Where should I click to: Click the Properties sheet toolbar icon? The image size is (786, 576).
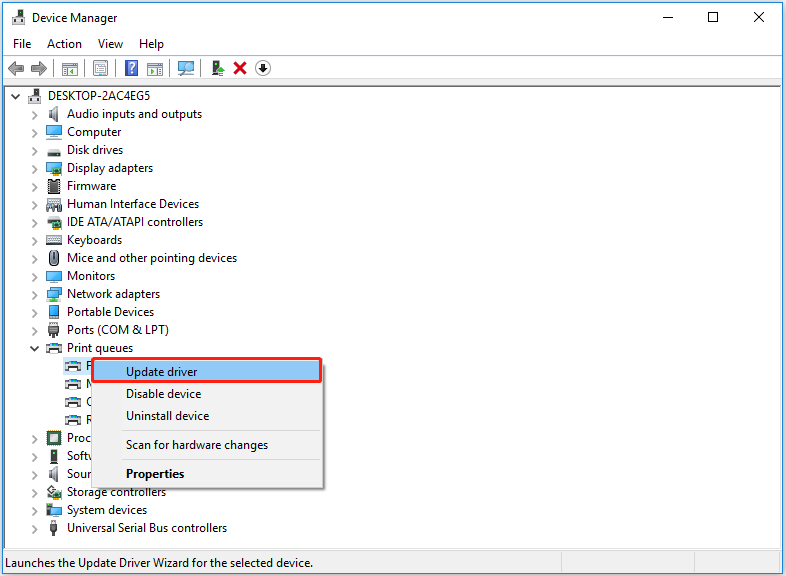pos(100,68)
